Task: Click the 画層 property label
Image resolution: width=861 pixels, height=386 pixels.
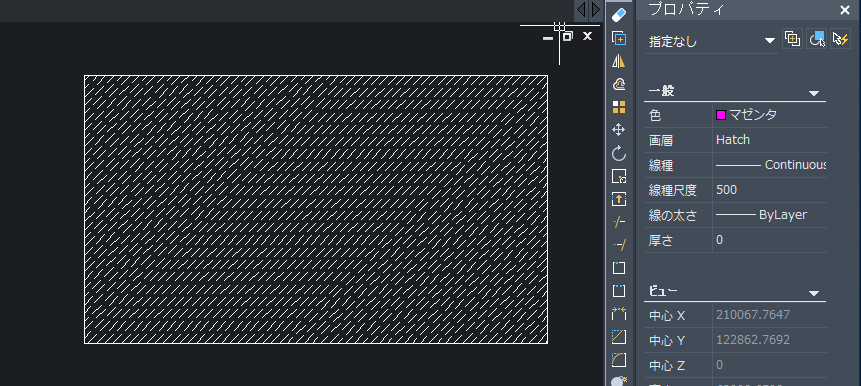Action: pyautogui.click(x=661, y=141)
